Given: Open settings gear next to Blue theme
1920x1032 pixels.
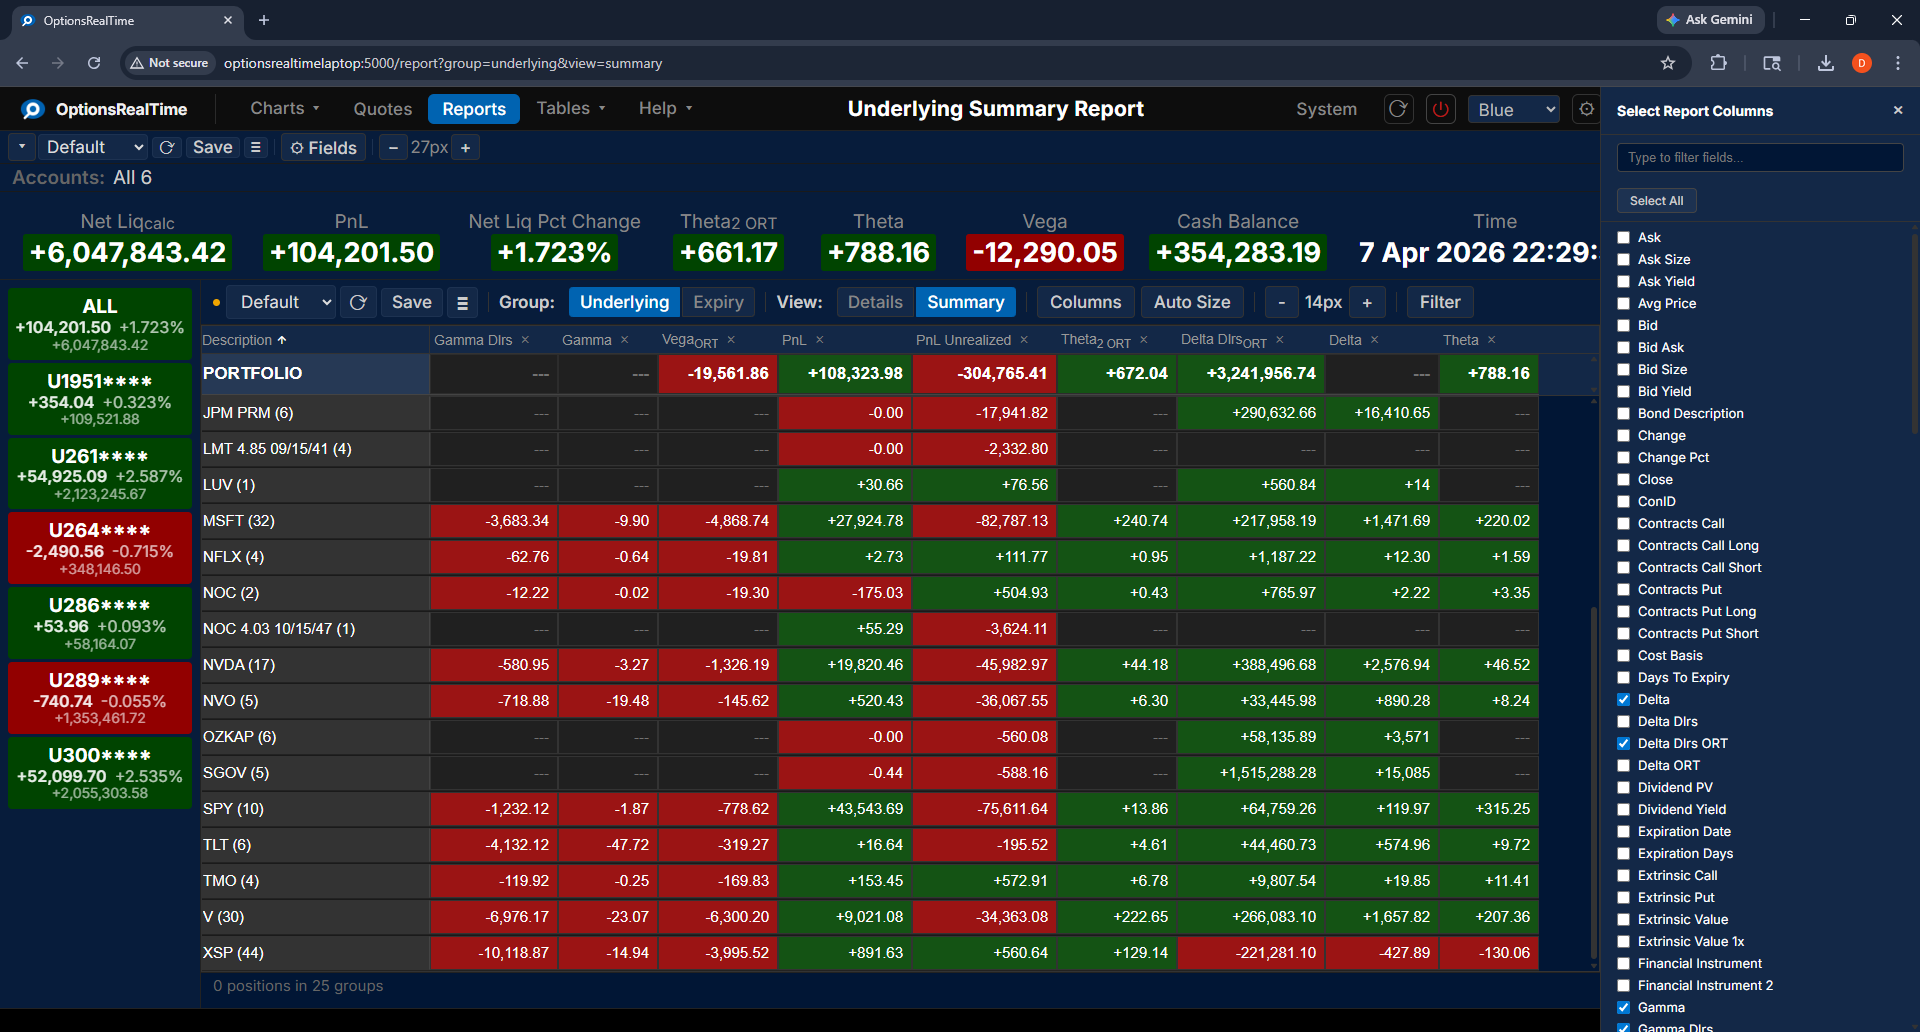Looking at the screenshot, I should click(1586, 109).
